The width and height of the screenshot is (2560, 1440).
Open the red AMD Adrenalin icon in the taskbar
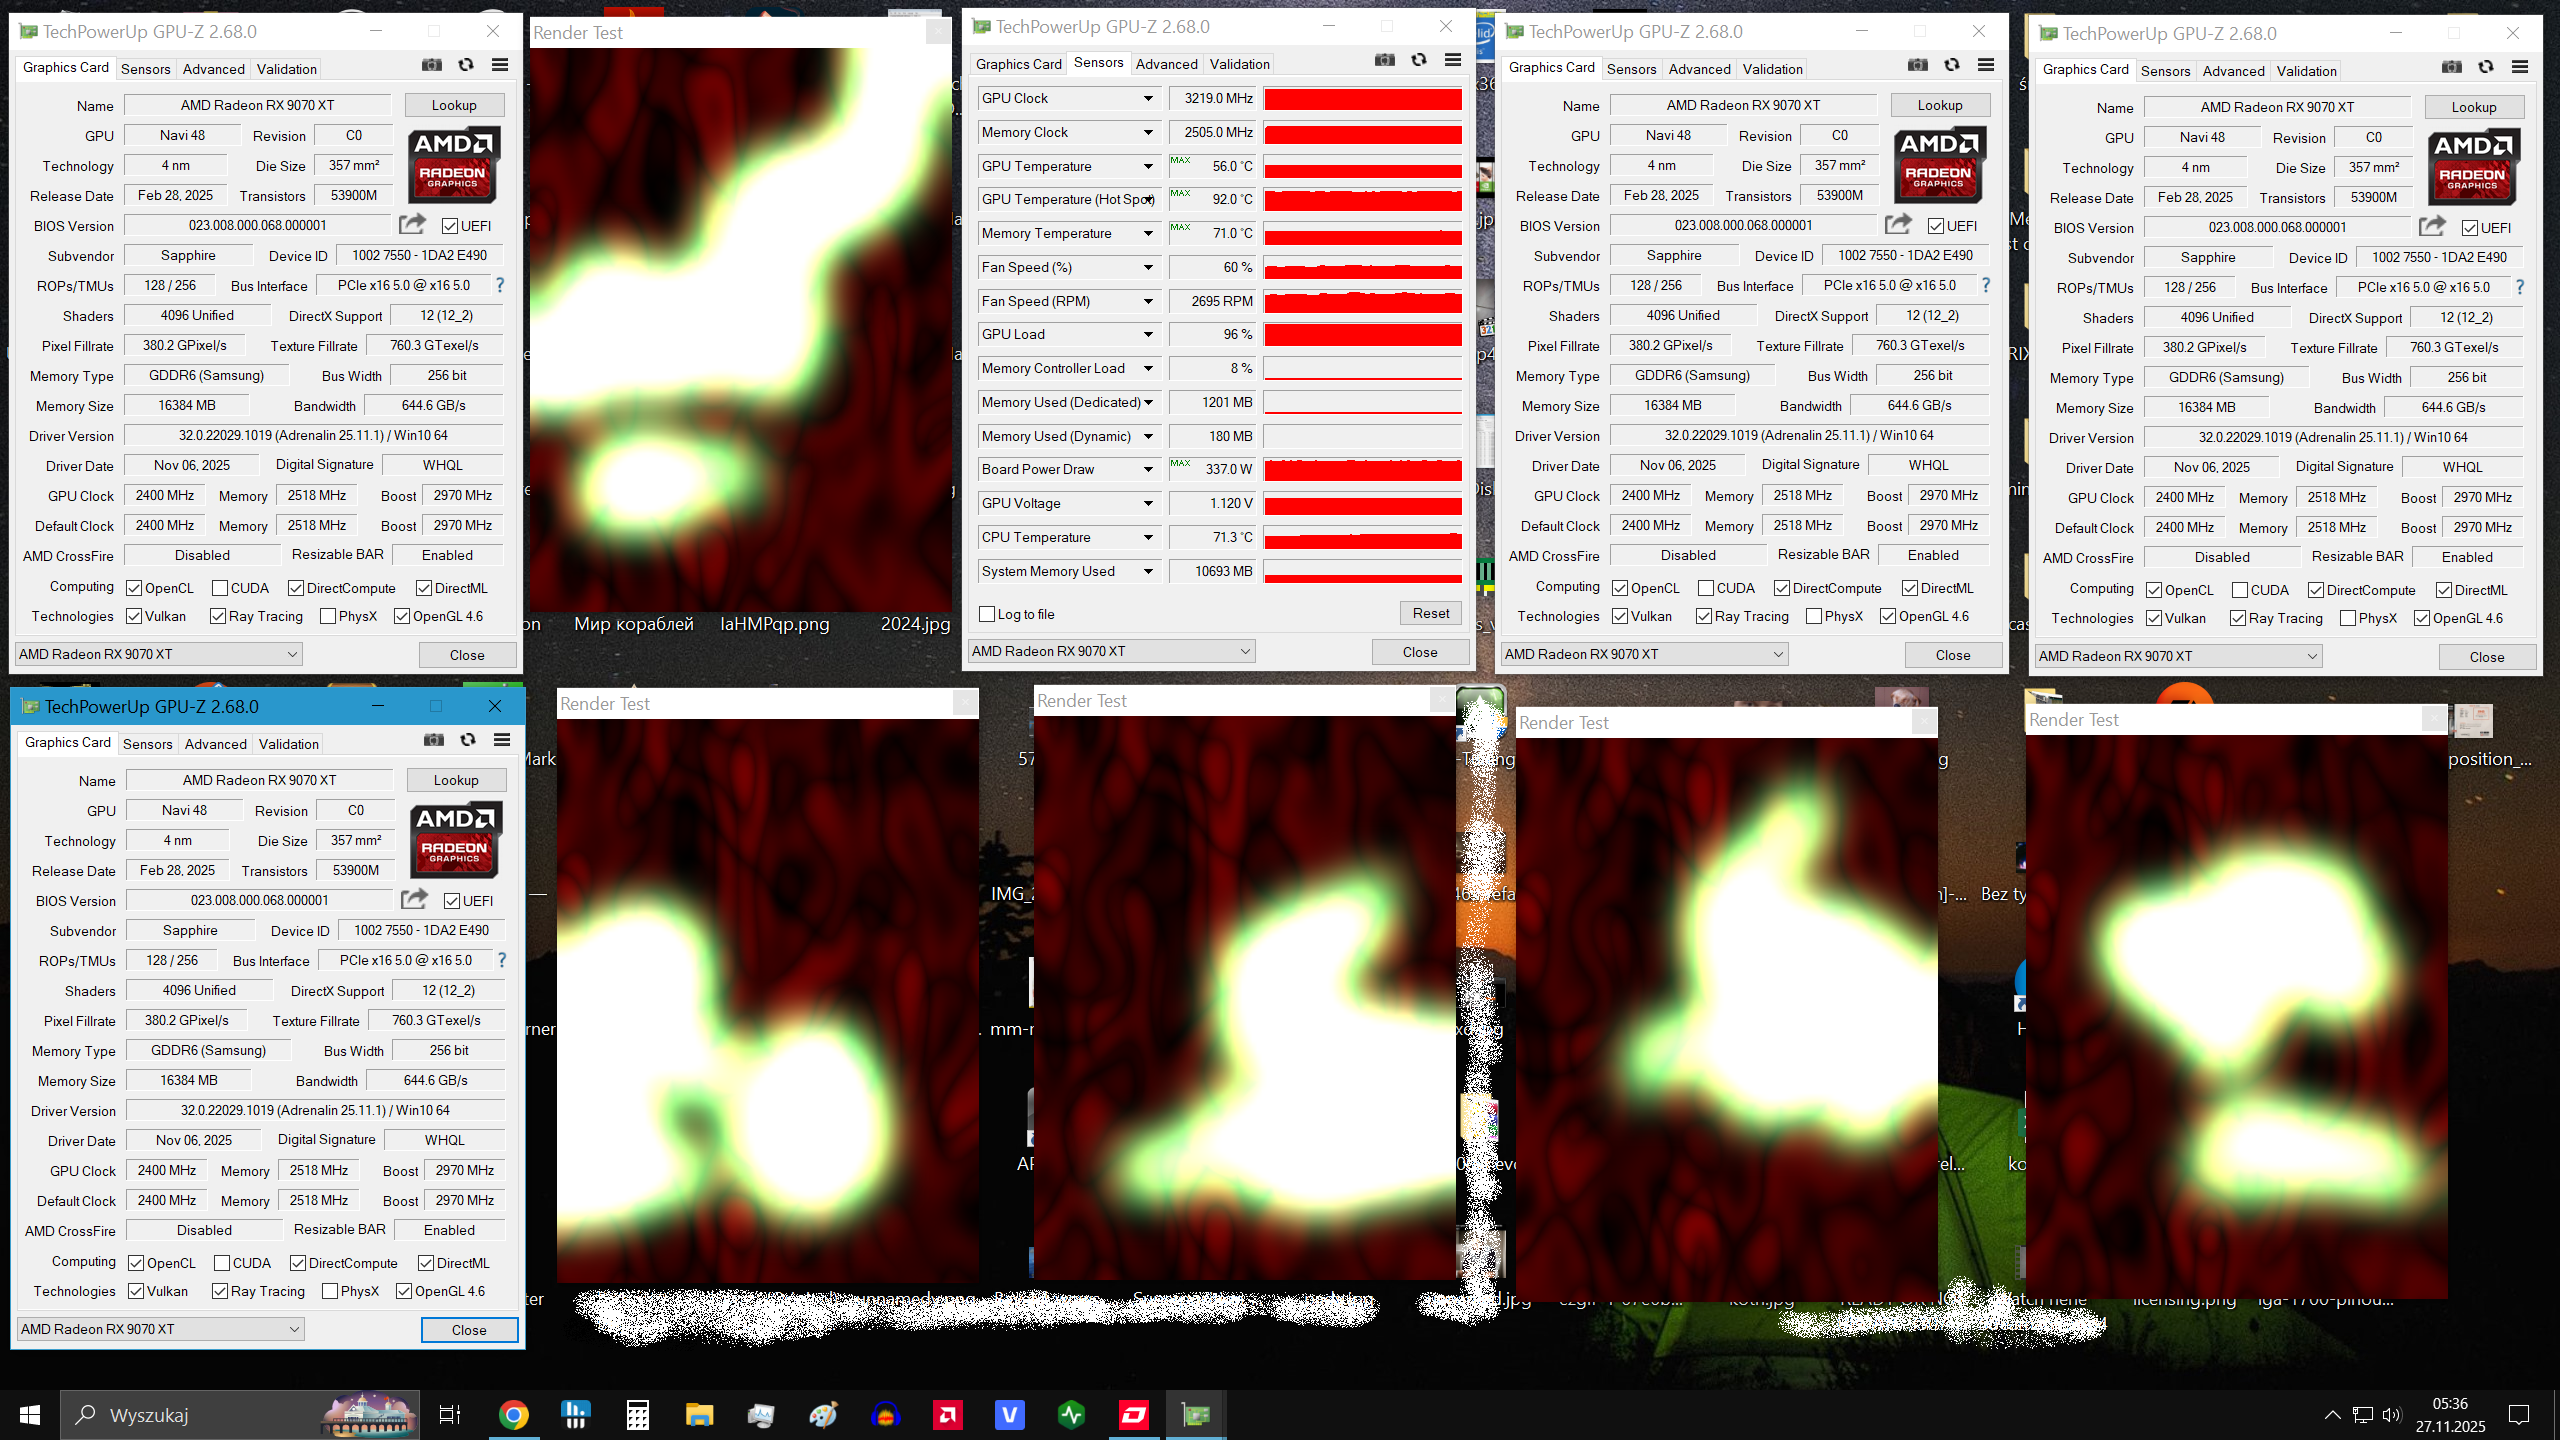tap(947, 1415)
